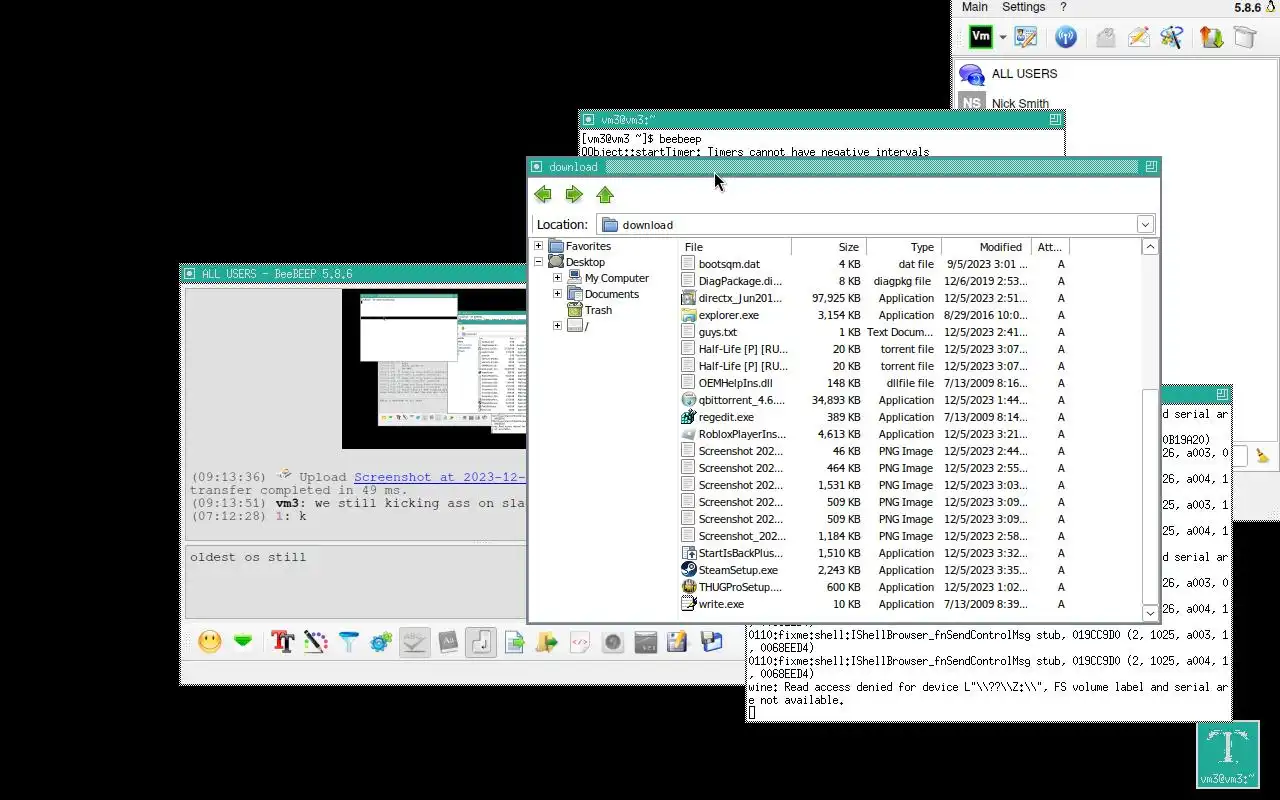Click the screenshot thumbnail in the chat window
The image size is (1280, 800).
click(x=434, y=368)
